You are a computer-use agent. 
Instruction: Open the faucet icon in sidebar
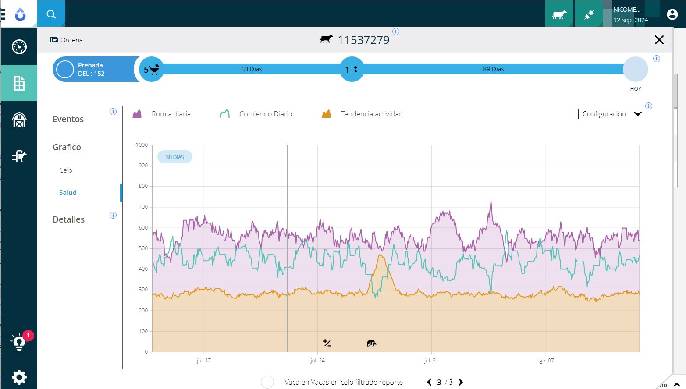coord(19,156)
